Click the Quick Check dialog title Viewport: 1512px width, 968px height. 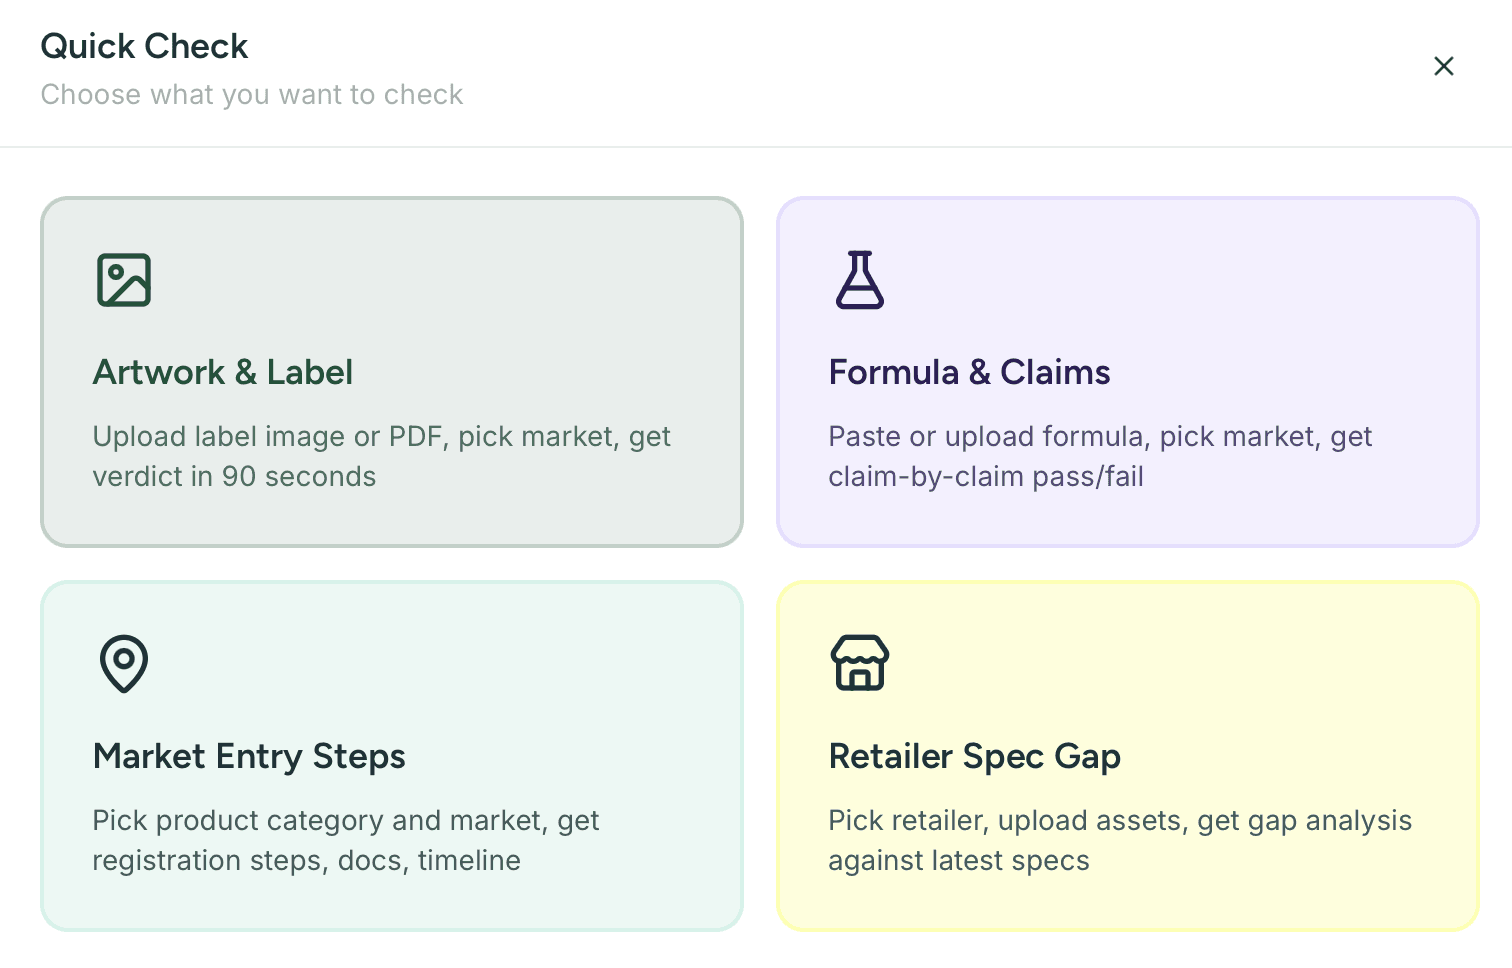[144, 47]
